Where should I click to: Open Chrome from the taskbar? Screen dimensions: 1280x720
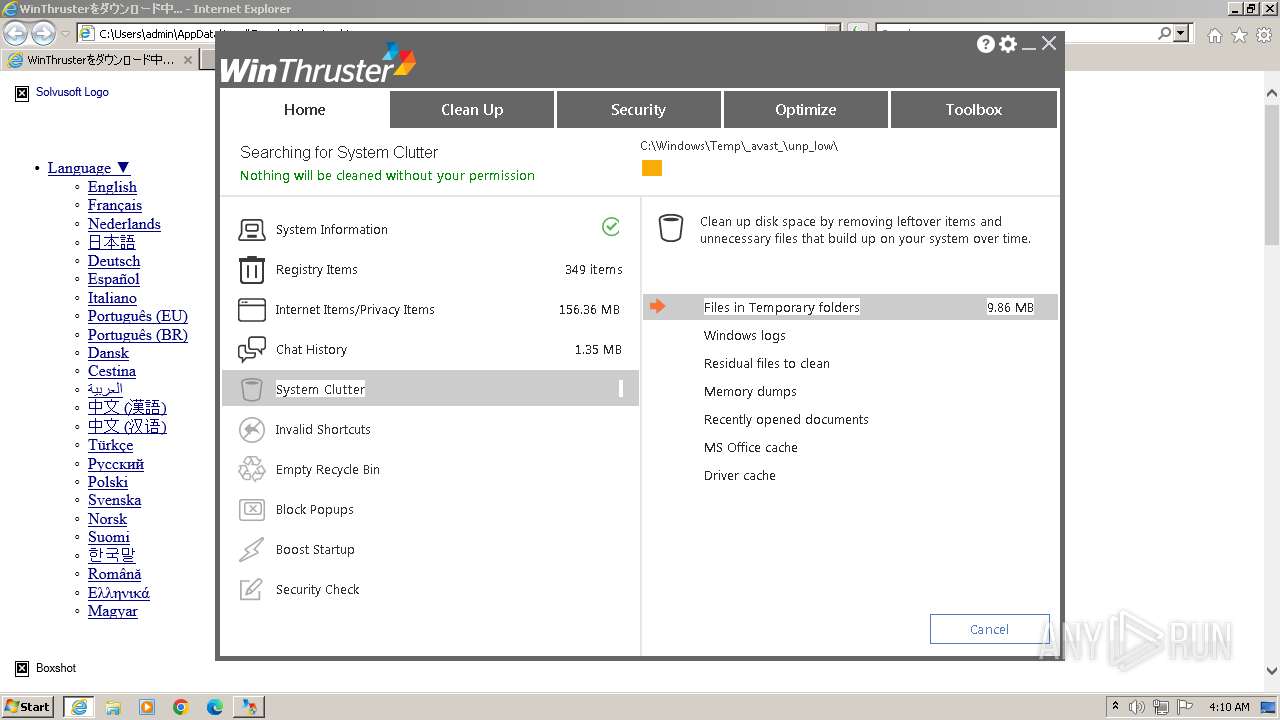coord(181,707)
